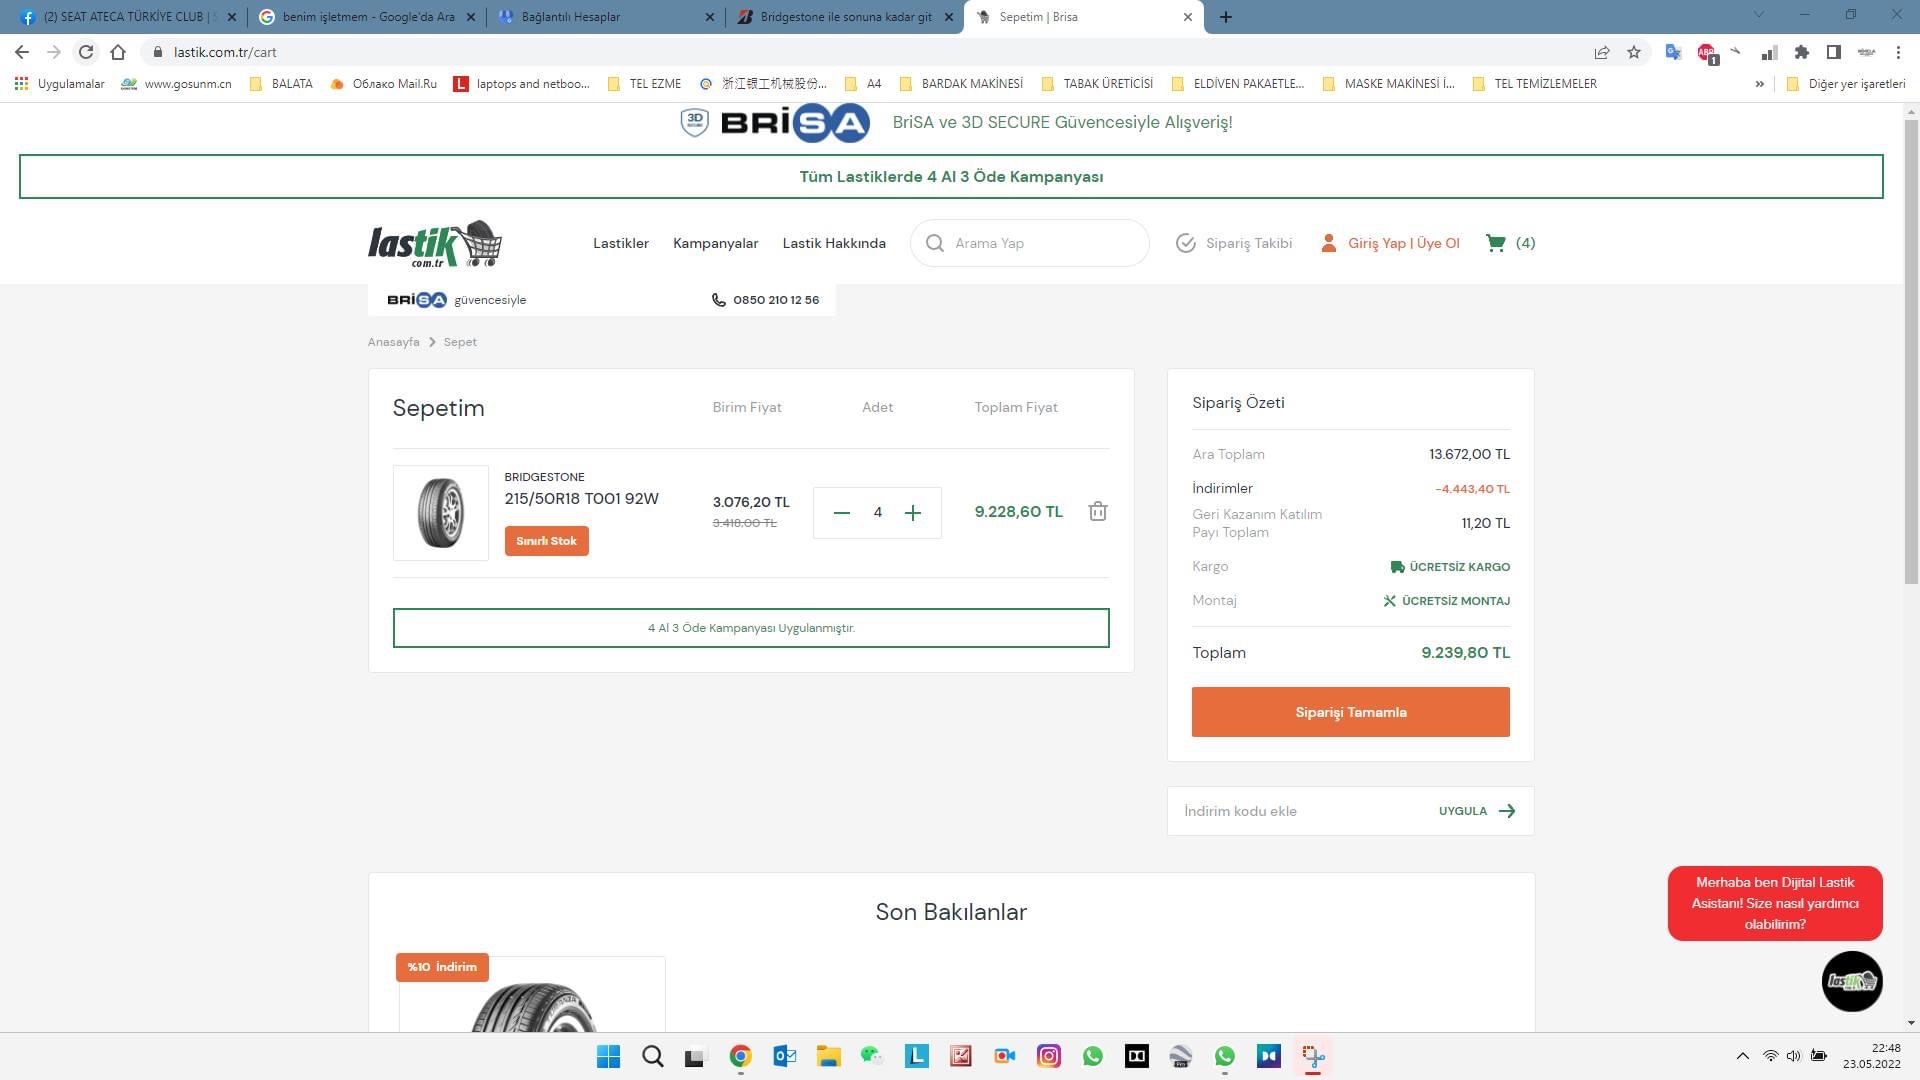The width and height of the screenshot is (1920, 1080).
Task: Expand hidden bookmarks chevron
Action: click(1759, 84)
